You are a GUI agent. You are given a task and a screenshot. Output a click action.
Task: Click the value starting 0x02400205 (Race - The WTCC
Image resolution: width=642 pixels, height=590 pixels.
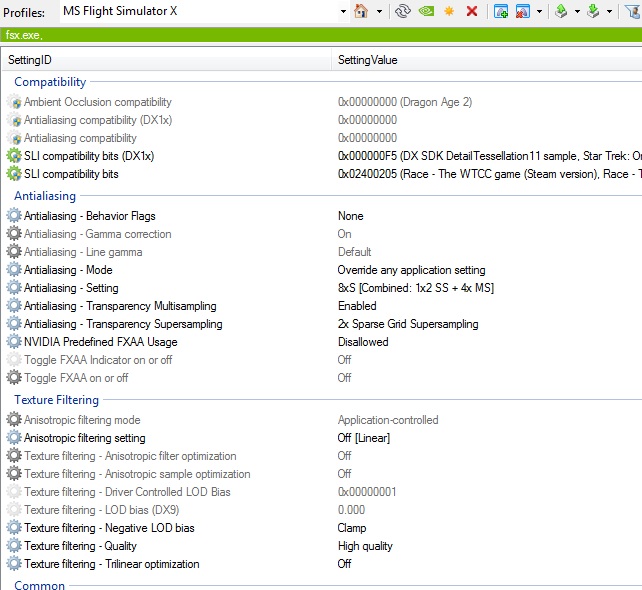pos(490,174)
